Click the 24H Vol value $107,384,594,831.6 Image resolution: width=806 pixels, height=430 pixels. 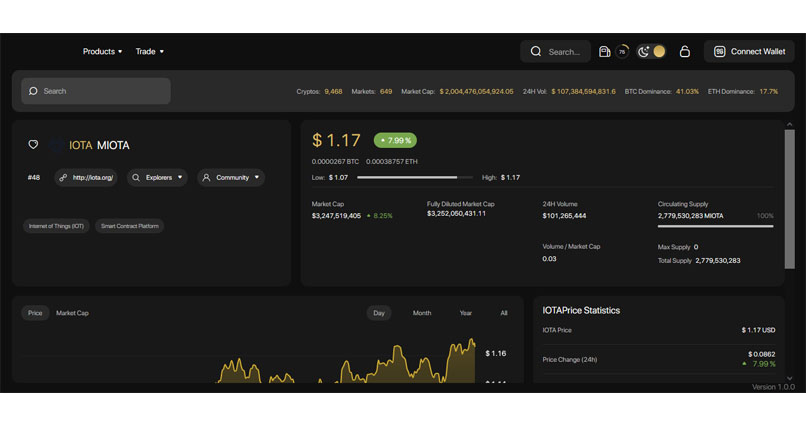click(583, 91)
